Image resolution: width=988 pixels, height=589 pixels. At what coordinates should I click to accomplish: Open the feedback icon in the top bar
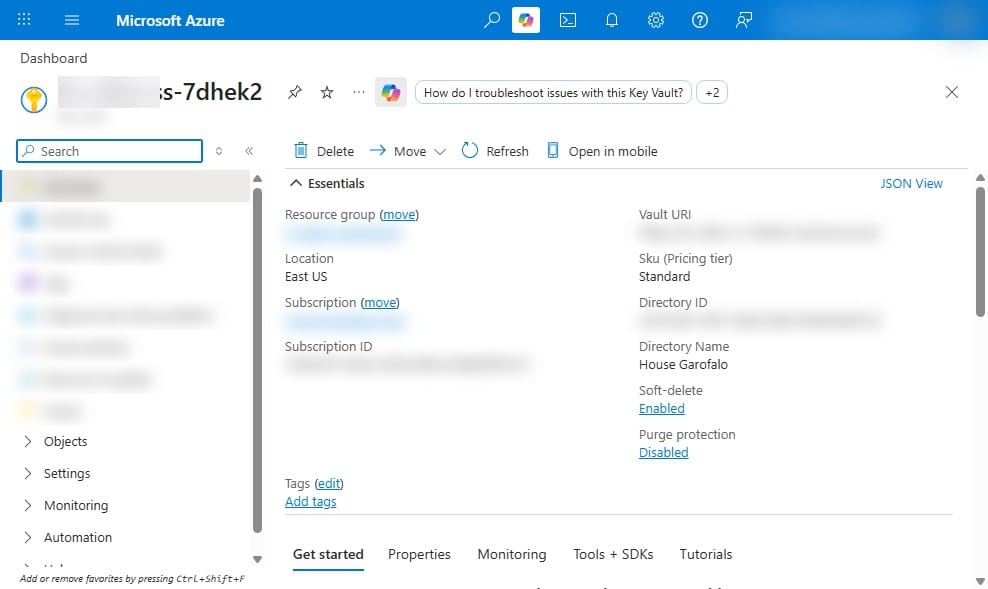click(744, 20)
